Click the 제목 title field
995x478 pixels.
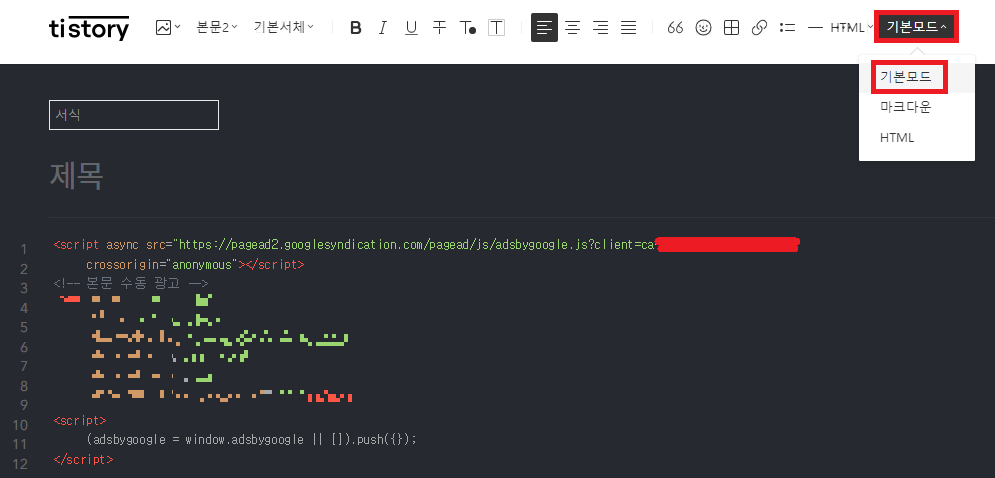(x=77, y=176)
